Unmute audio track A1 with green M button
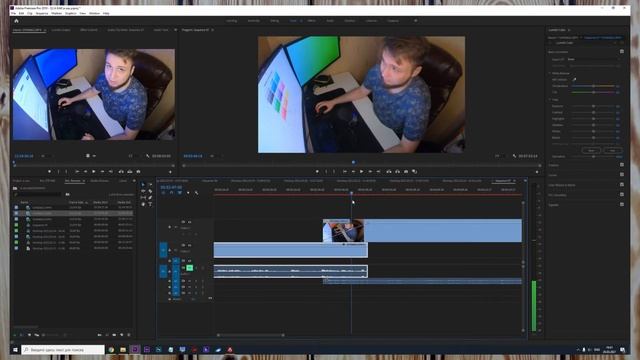The image size is (640, 360). (189, 268)
